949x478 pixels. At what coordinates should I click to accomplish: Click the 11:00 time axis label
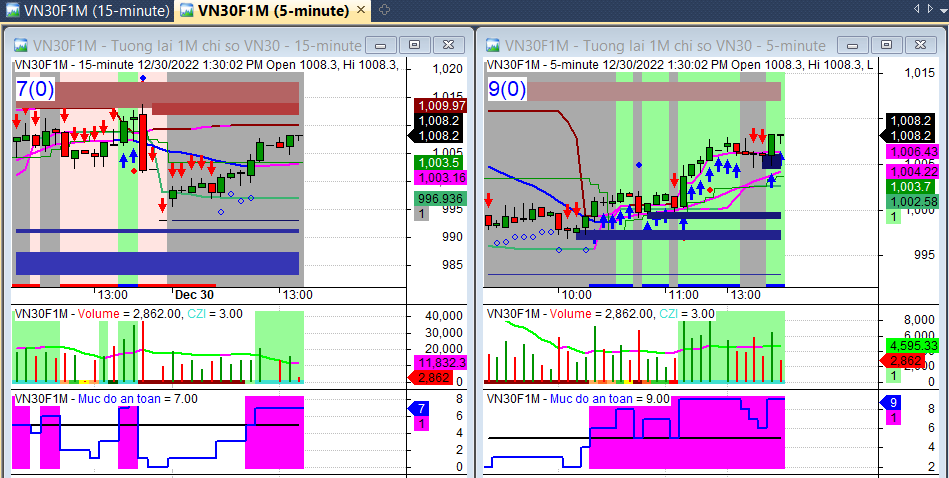(683, 295)
